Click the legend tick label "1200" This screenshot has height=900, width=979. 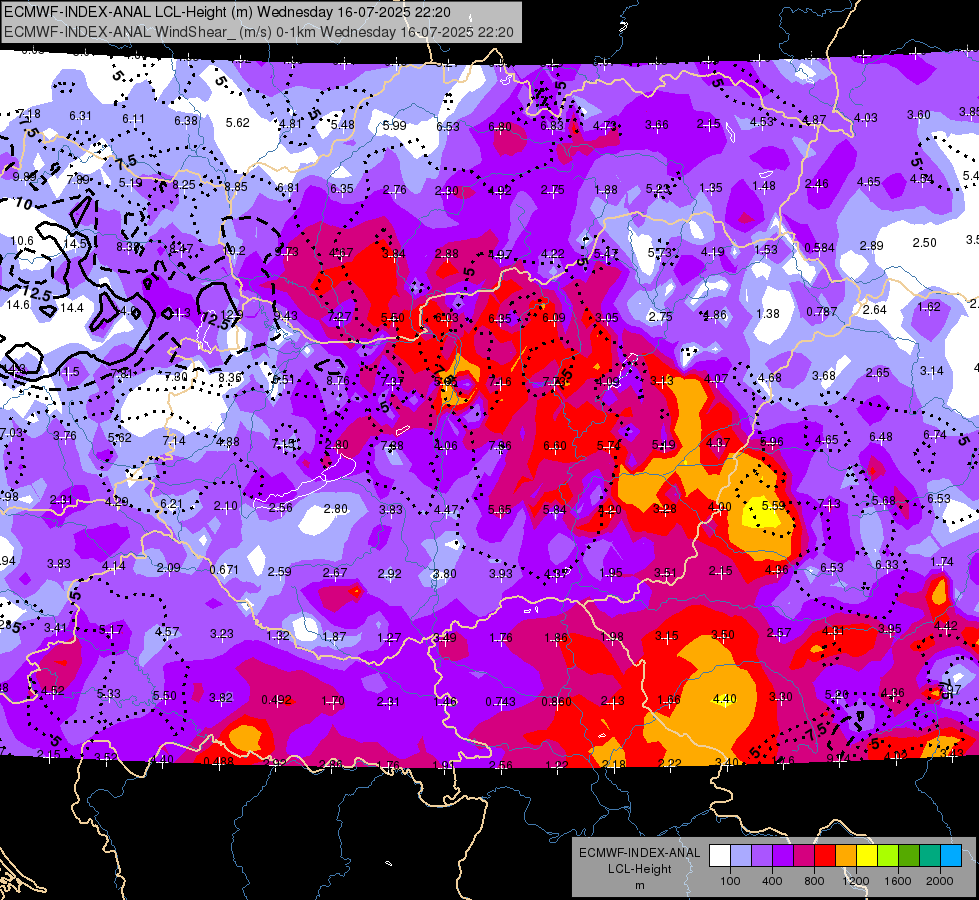(856, 881)
